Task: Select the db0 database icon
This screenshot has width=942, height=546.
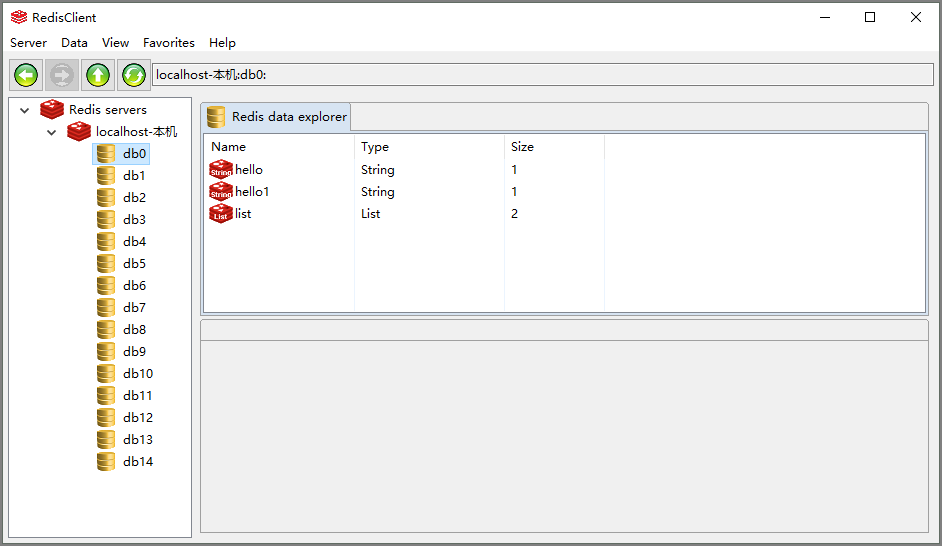Action: (x=106, y=153)
